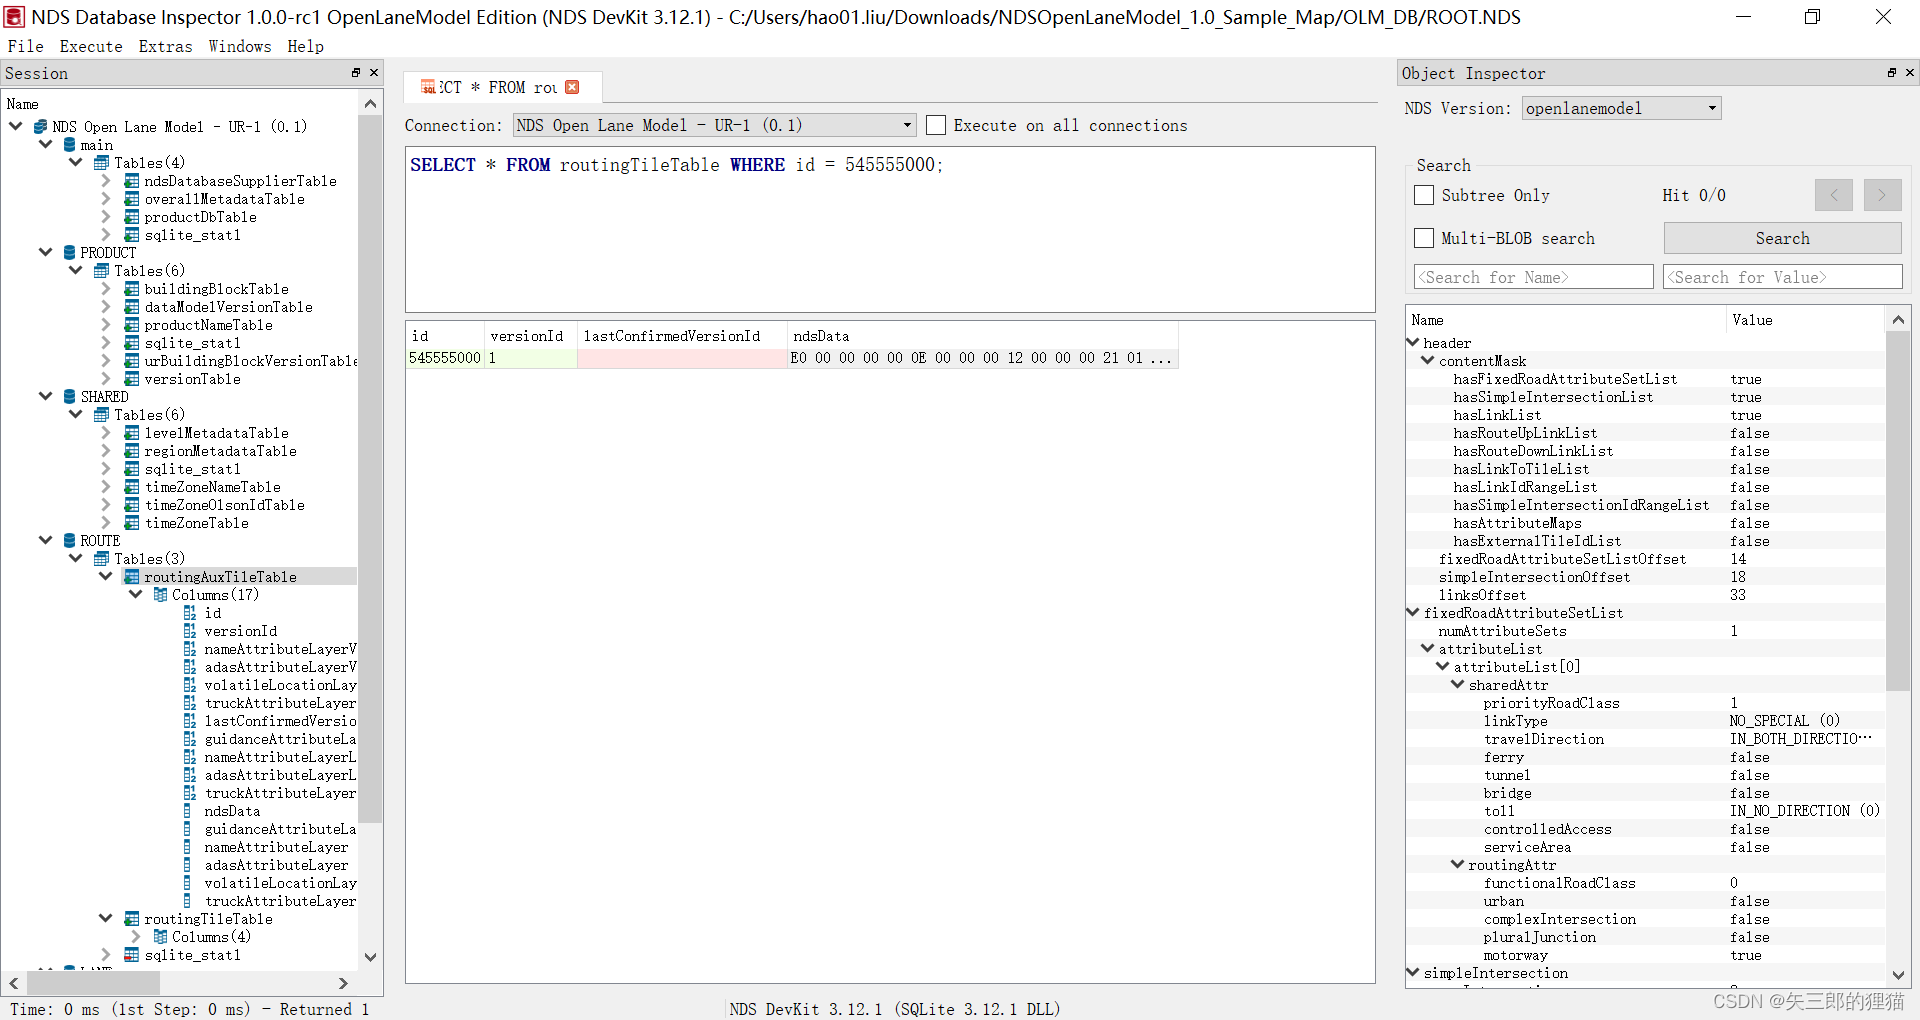
Task: Click timeZoneTable table icon
Action: pos(131,523)
